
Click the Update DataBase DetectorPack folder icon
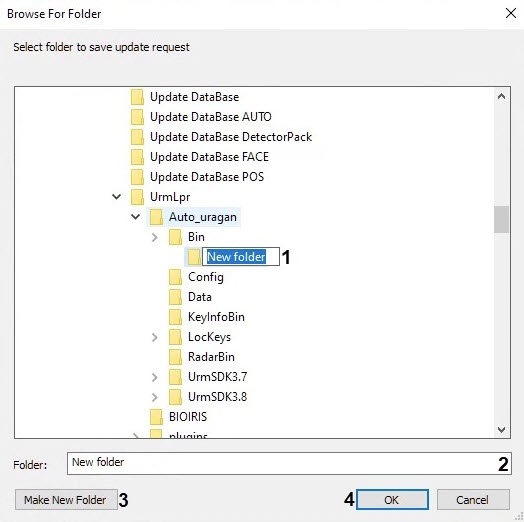[137, 137]
